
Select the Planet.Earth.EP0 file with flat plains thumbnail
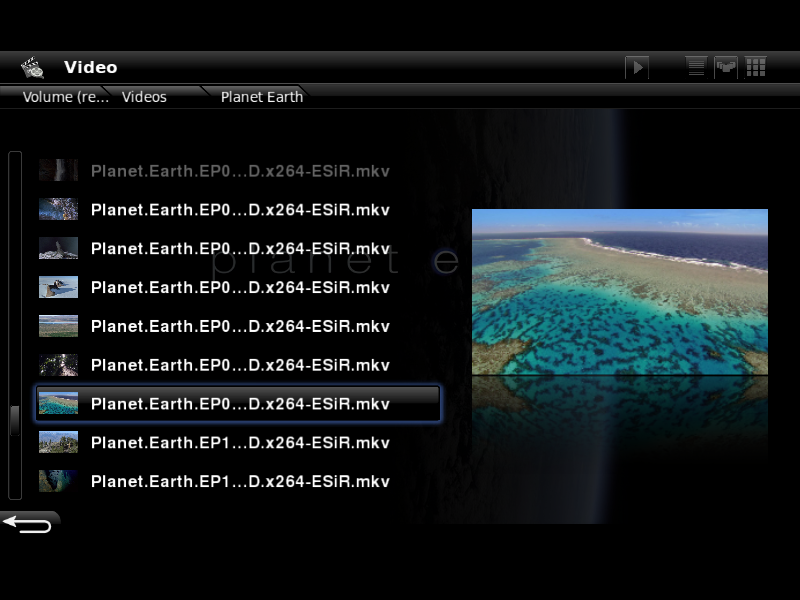coord(214,326)
